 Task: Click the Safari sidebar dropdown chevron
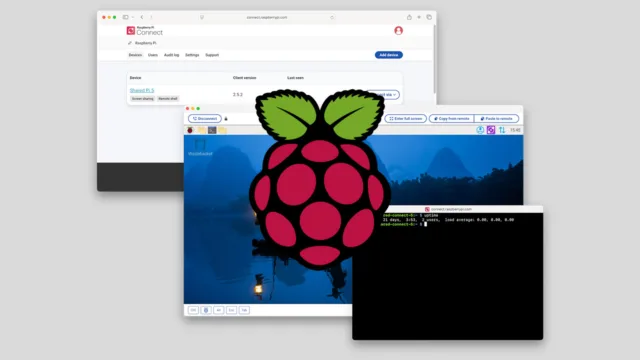133,17
